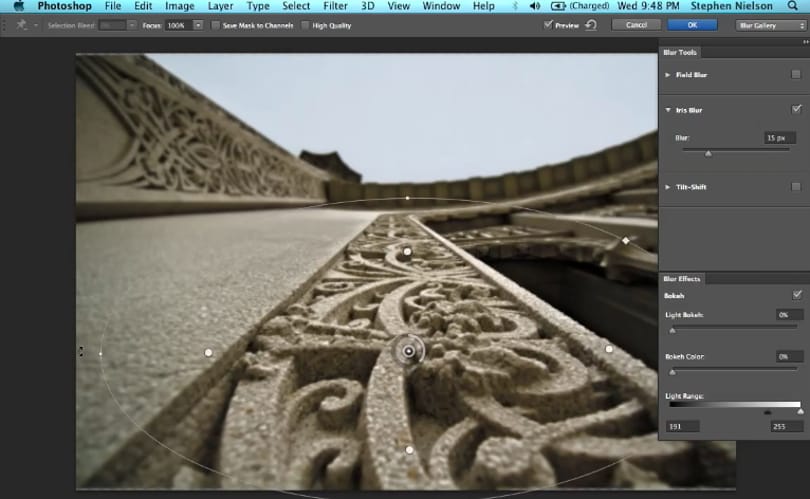Click the Light Bokeh slider thumb
The image size is (810, 499).
672,331
